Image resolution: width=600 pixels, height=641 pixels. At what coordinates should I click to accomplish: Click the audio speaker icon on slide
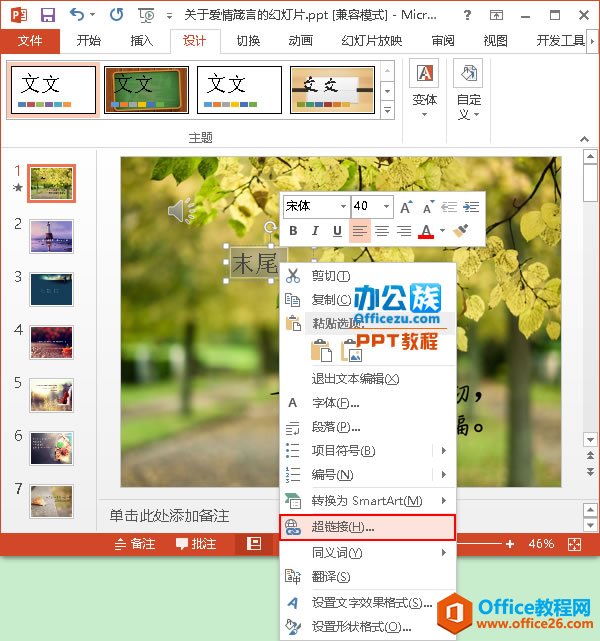click(x=181, y=211)
